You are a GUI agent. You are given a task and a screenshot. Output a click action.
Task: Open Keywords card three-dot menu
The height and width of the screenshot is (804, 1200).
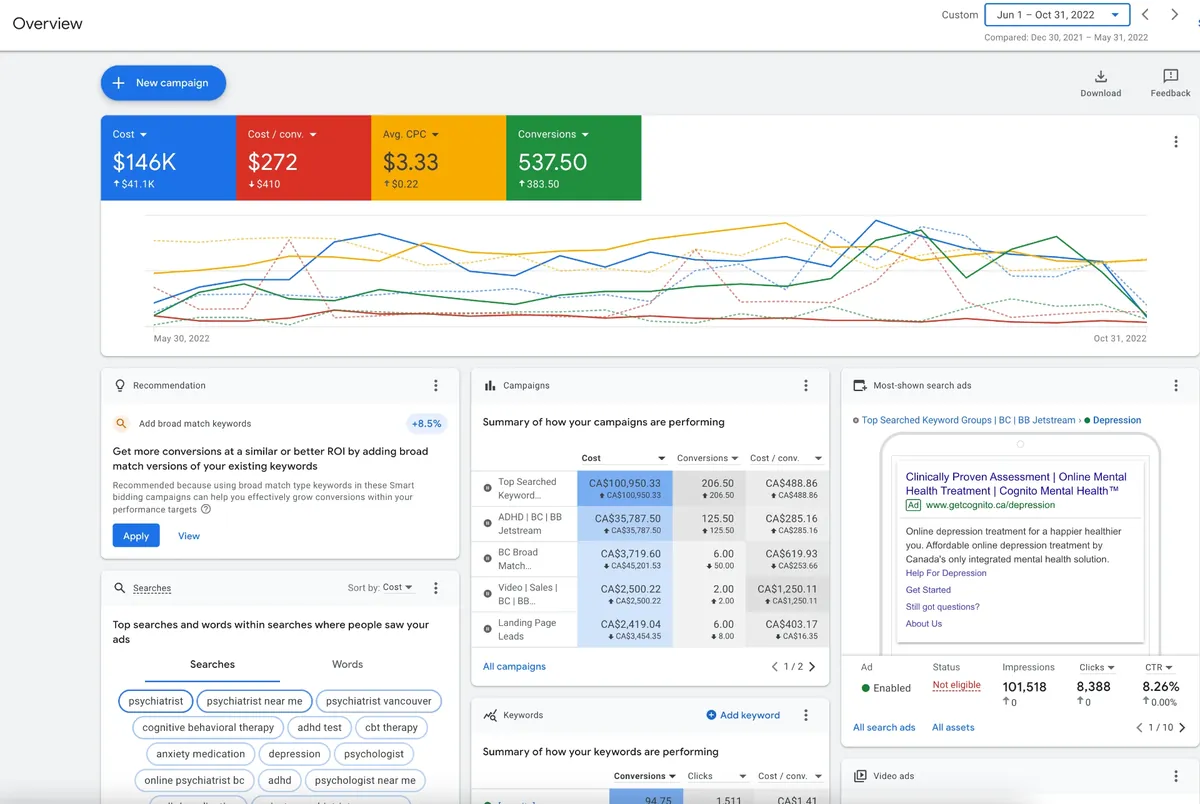pyautogui.click(x=806, y=715)
